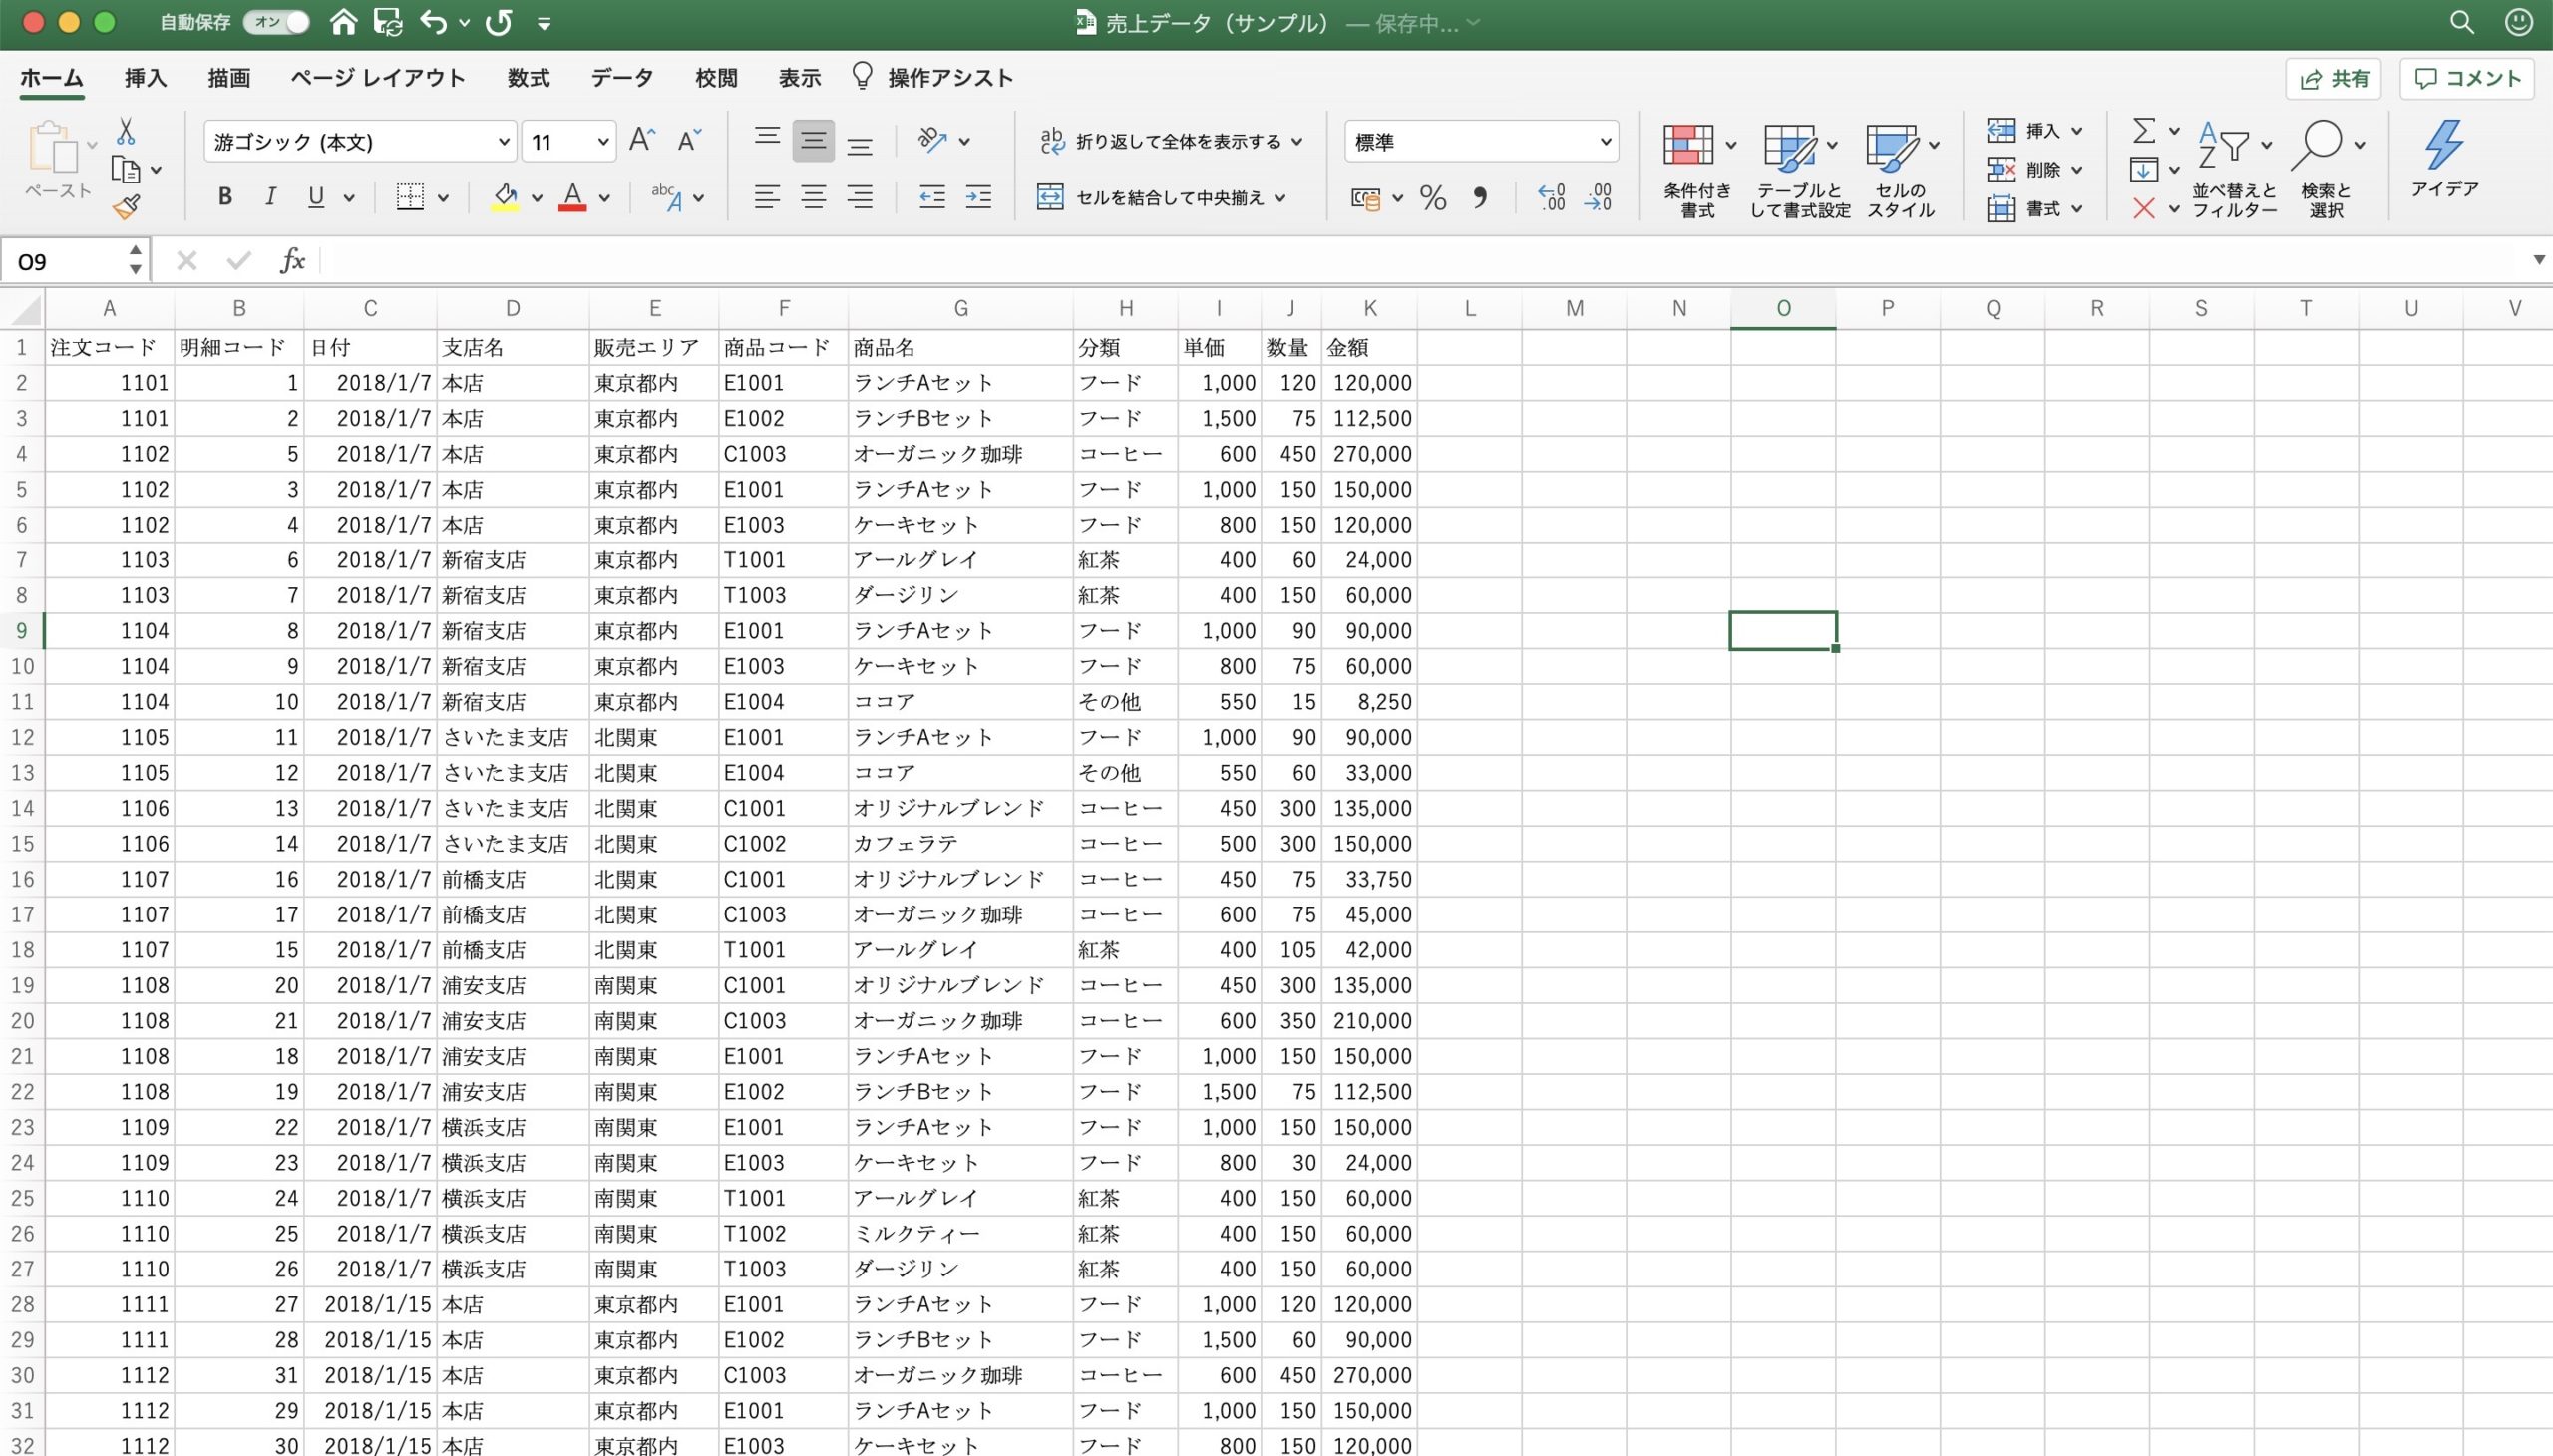The height and width of the screenshot is (1456, 2553).
Task: Toggle Bold formatting
Action: pyautogui.click(x=225, y=197)
